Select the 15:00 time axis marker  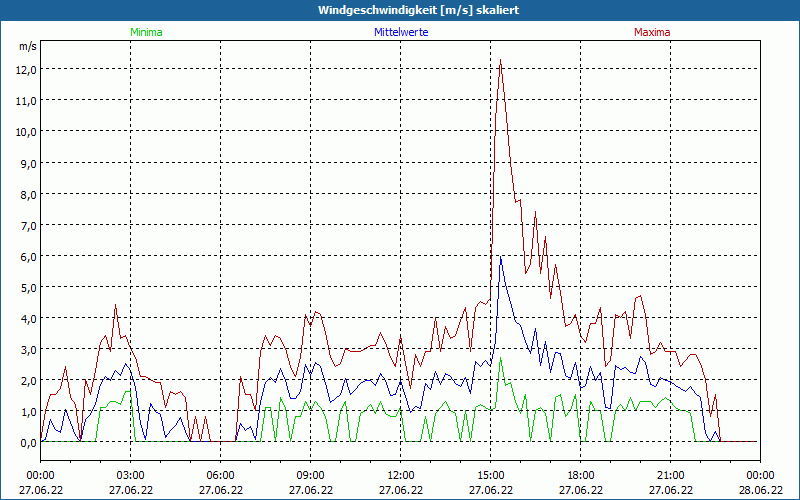coord(490,475)
